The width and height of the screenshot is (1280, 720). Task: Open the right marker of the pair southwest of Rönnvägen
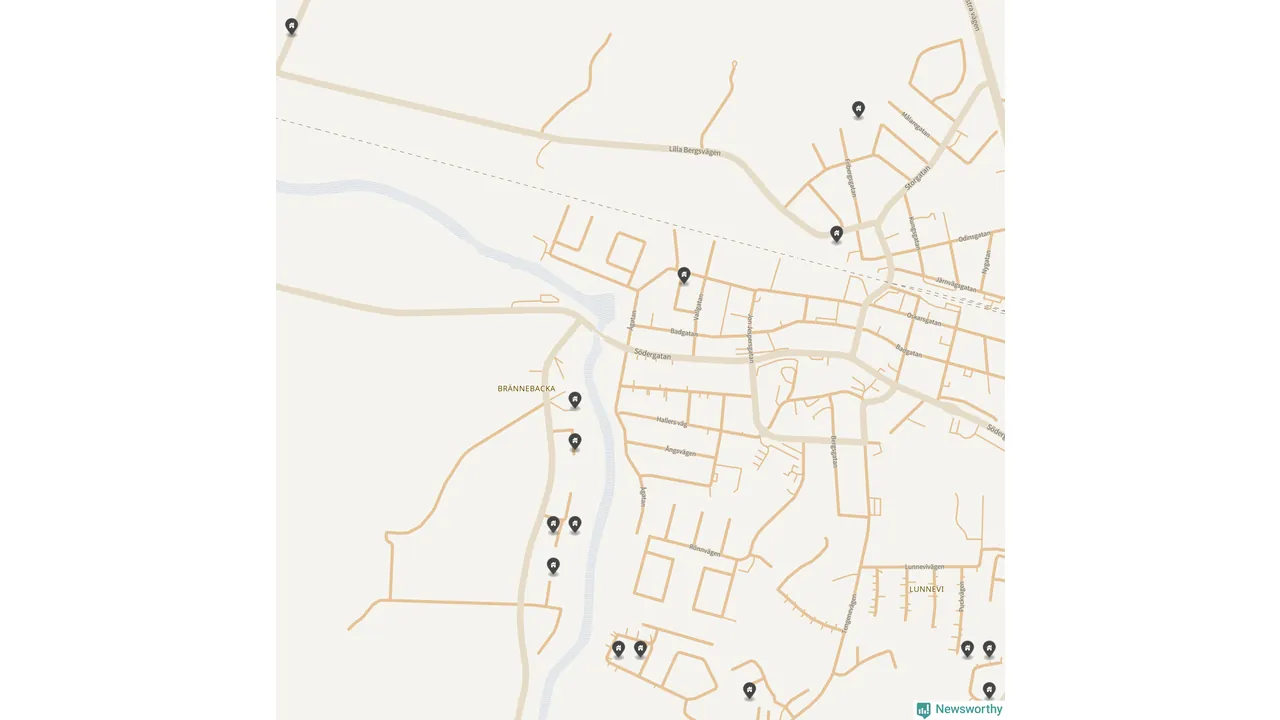tap(640, 649)
